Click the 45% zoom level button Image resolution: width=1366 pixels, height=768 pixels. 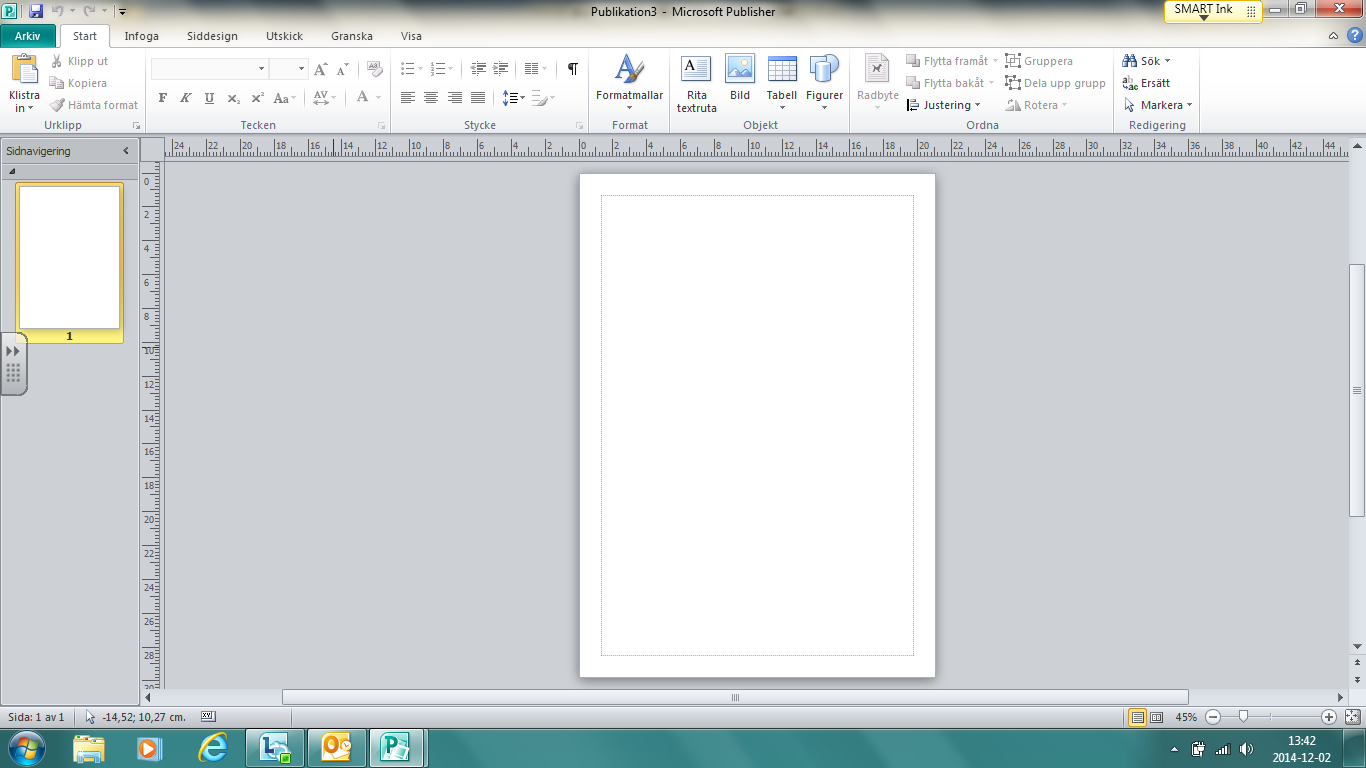coord(1186,717)
